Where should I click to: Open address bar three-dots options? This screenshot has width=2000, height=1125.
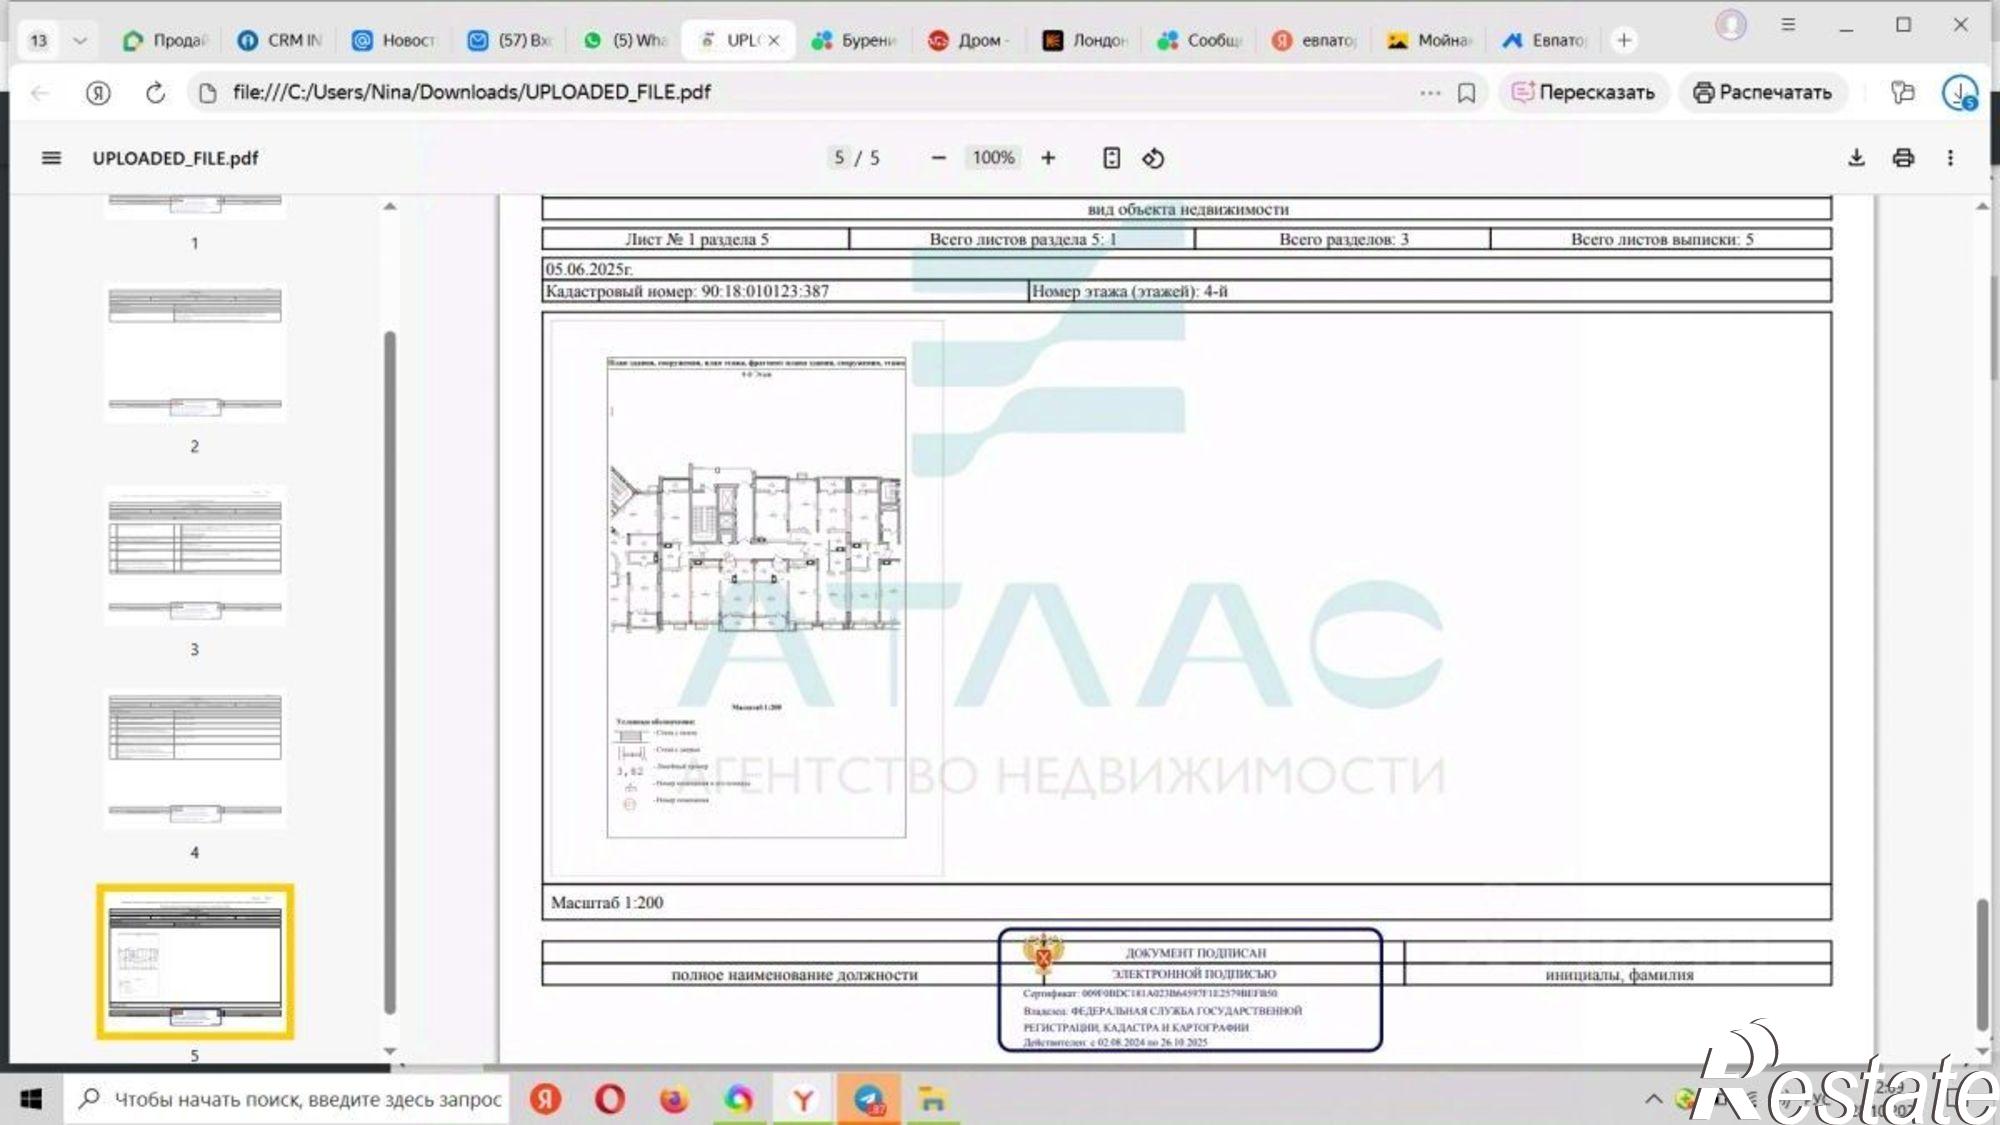pos(1430,93)
